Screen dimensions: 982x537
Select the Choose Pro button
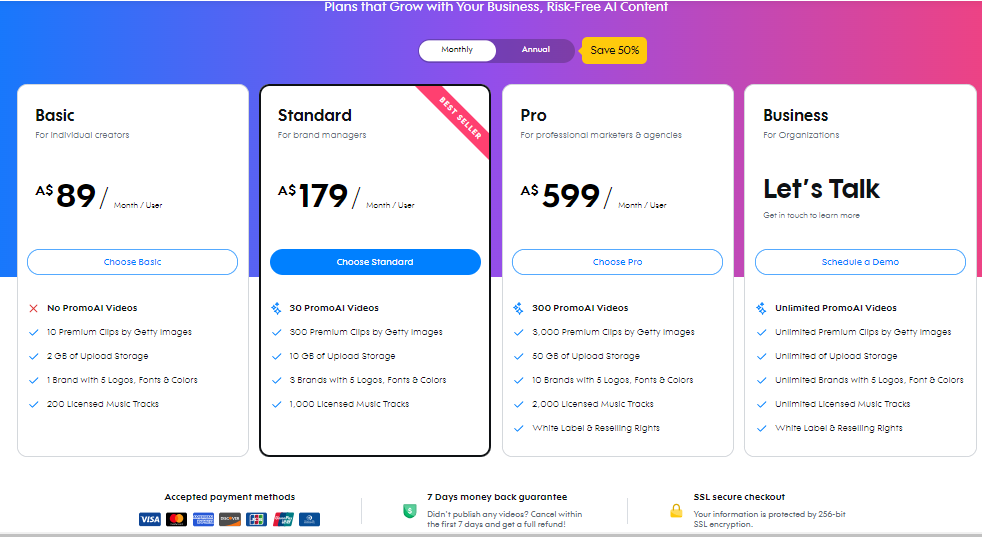617,262
